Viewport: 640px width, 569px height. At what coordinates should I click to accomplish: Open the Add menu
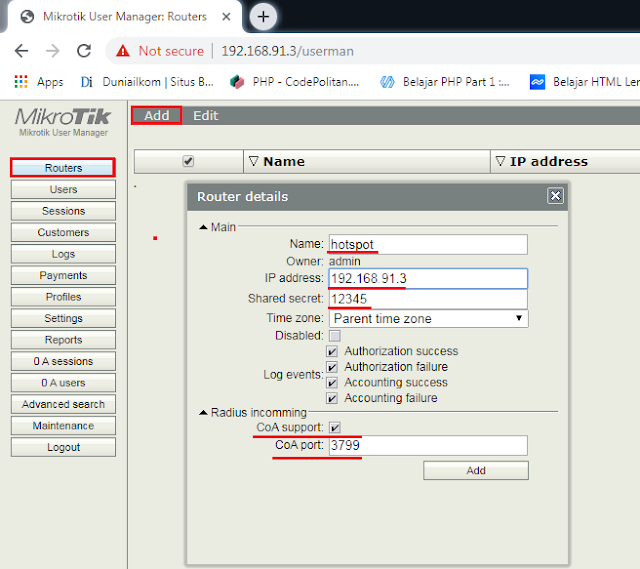coord(156,116)
